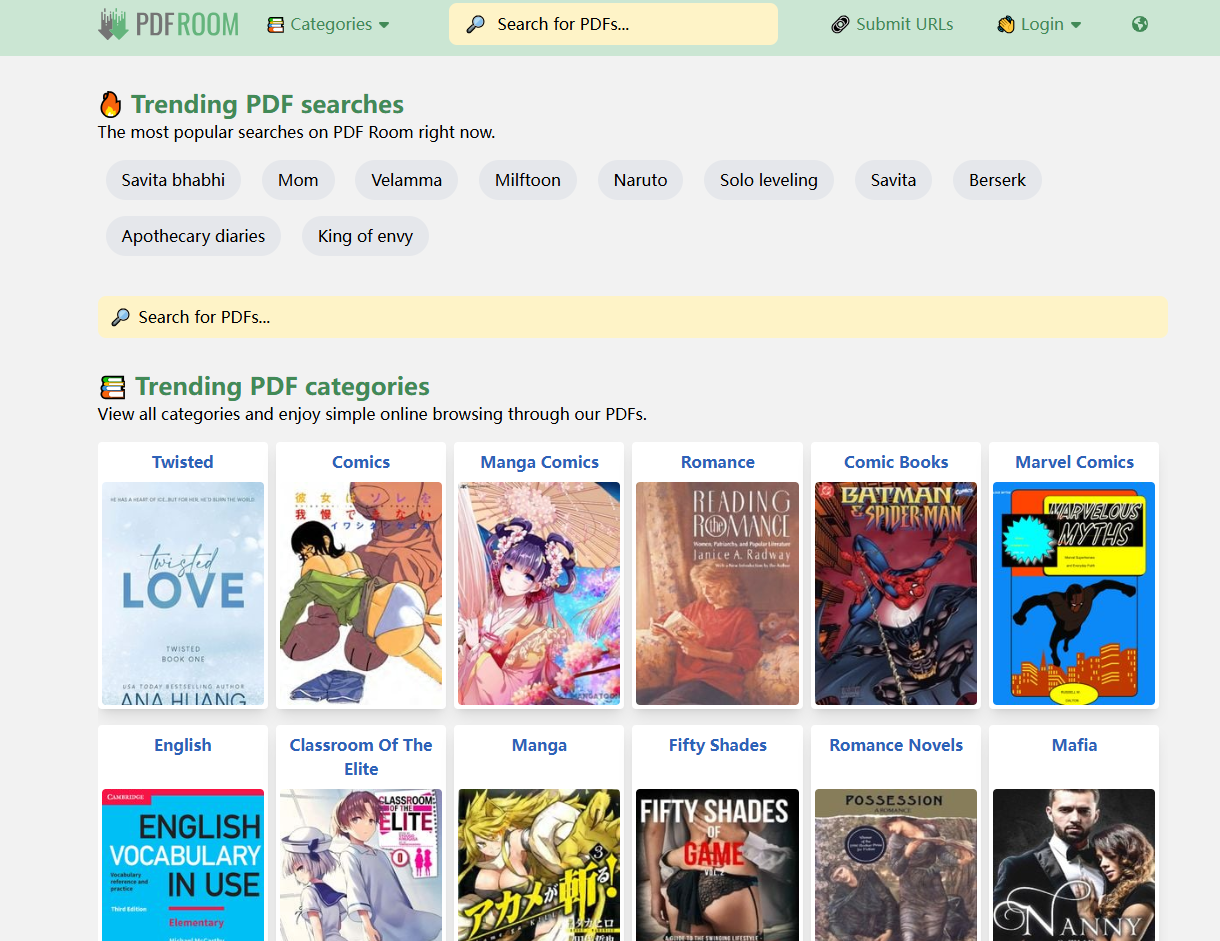Open the Marvel Comics category link
1220x941 pixels.
(x=1074, y=462)
